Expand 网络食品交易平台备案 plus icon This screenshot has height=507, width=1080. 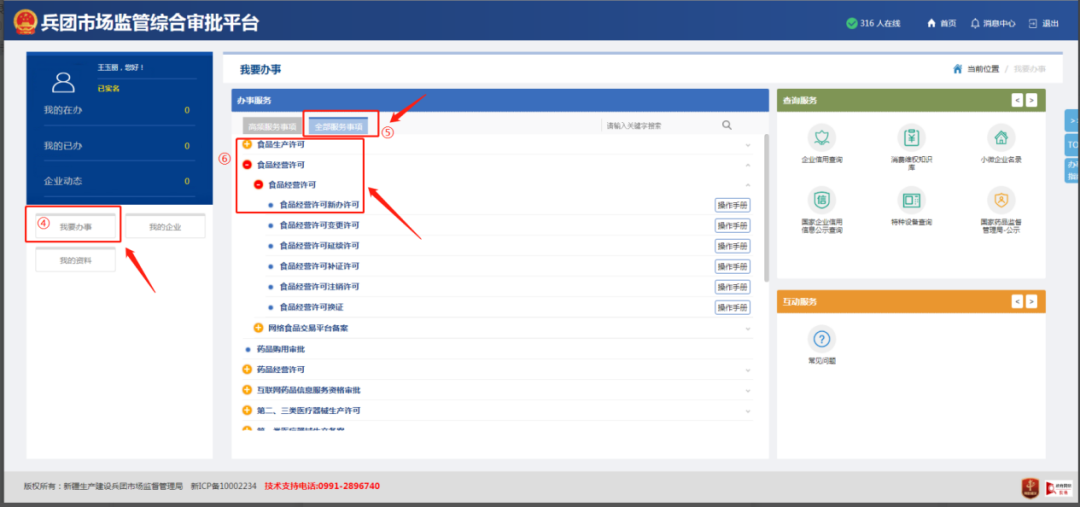[x=258, y=328]
